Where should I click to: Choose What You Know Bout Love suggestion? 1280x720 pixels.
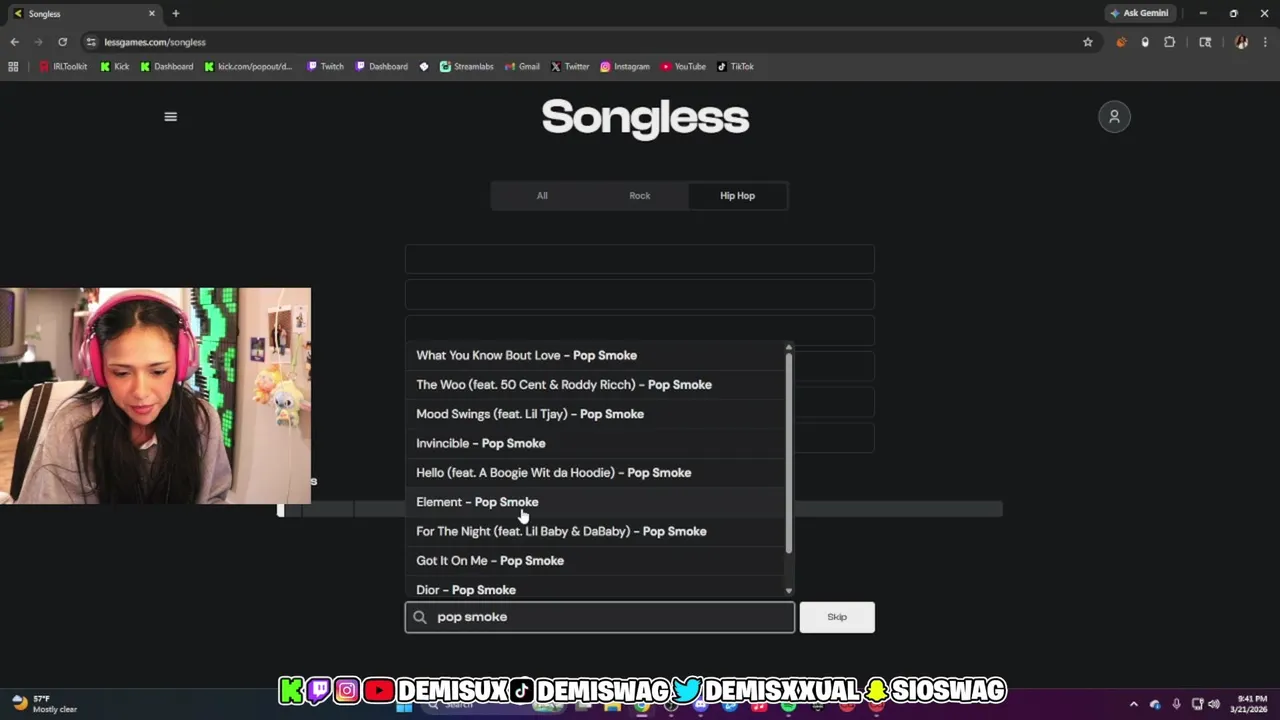(595, 355)
